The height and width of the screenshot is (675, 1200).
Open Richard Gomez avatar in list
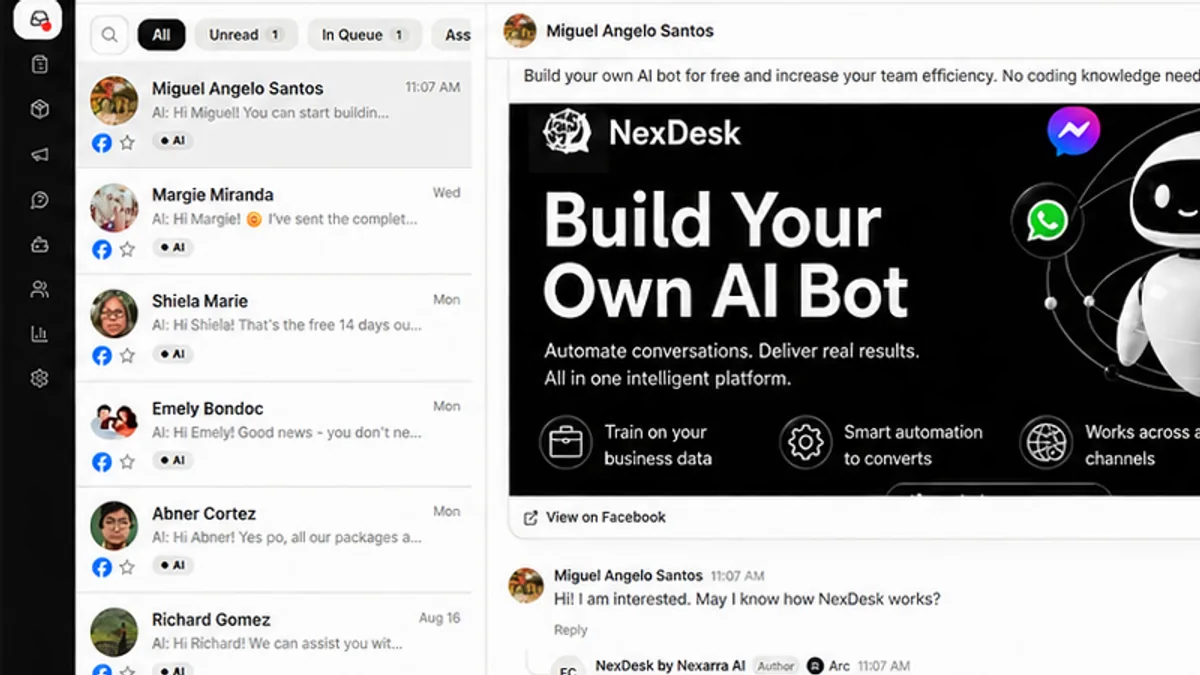(x=114, y=631)
